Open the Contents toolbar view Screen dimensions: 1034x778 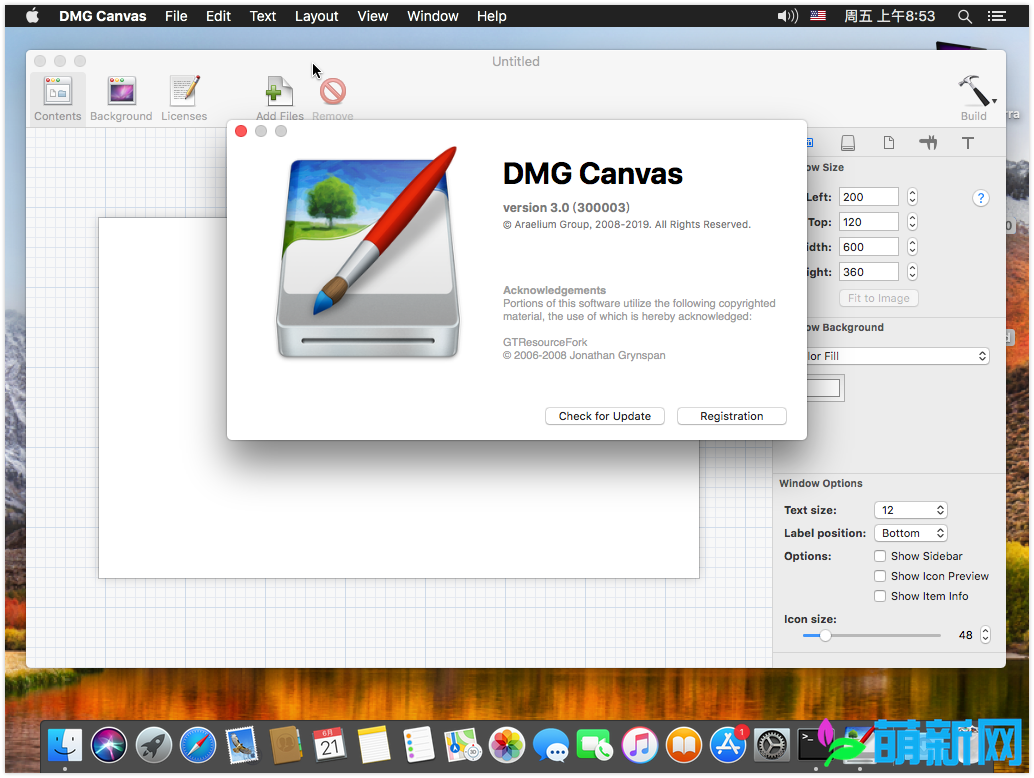(58, 99)
